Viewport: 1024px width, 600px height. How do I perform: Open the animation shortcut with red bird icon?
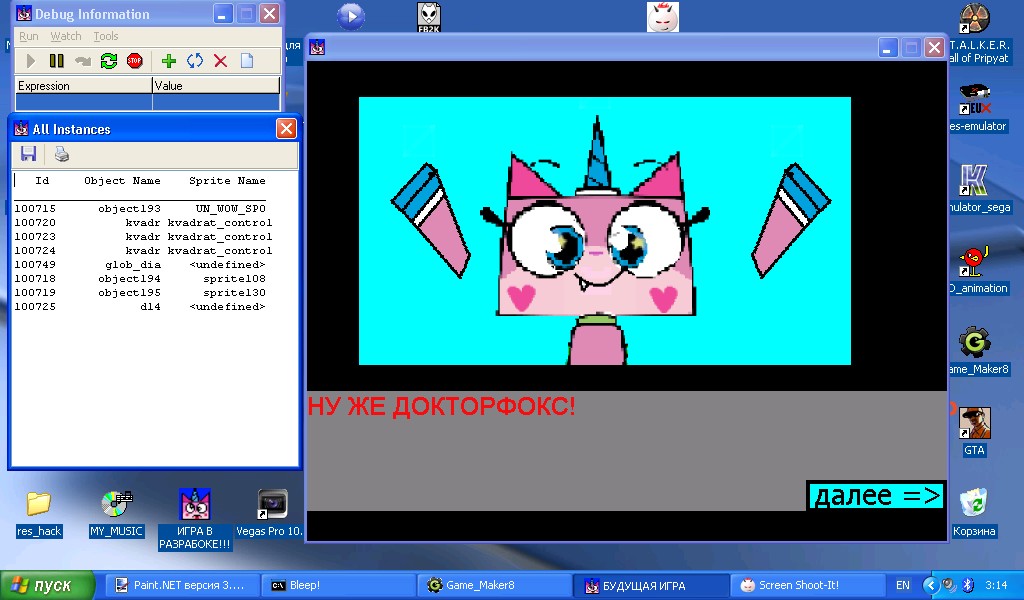coord(976,270)
